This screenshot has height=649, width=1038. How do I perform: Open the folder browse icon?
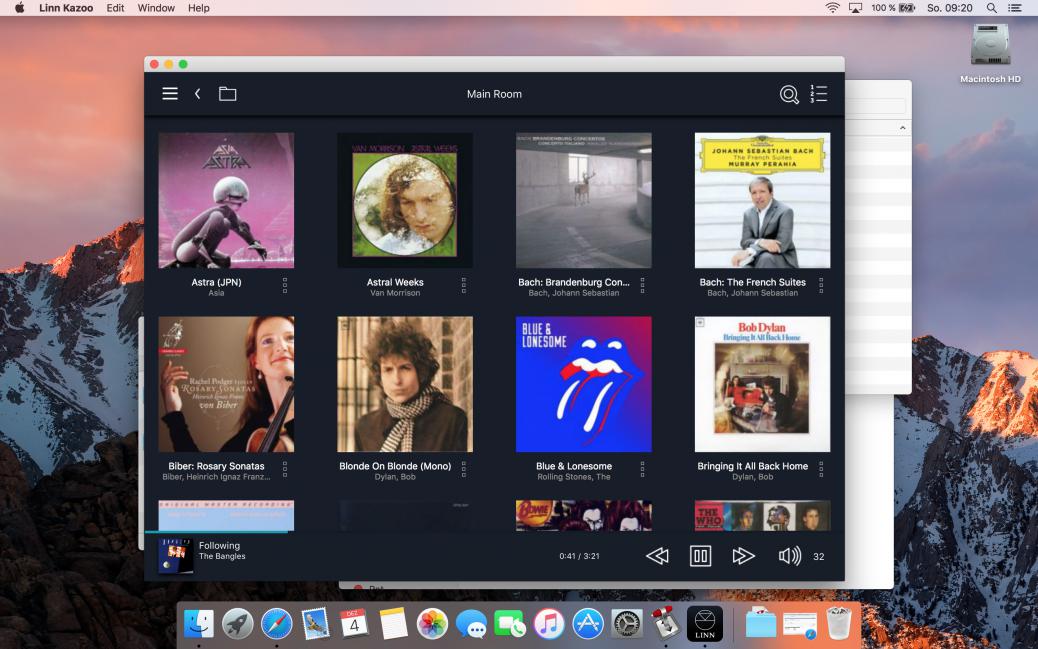[228, 94]
